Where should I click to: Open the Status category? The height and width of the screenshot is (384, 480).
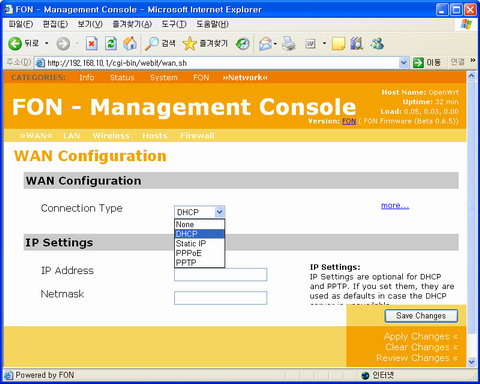coord(122,78)
